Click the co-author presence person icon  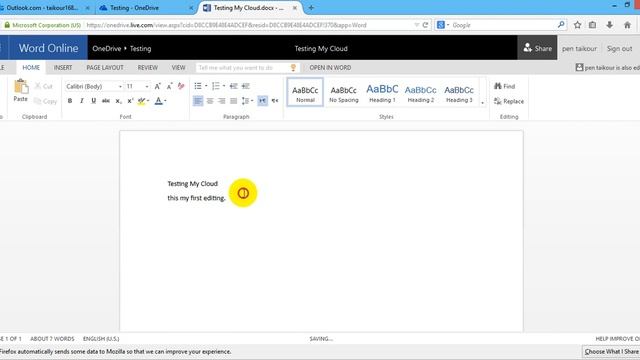tap(579, 67)
